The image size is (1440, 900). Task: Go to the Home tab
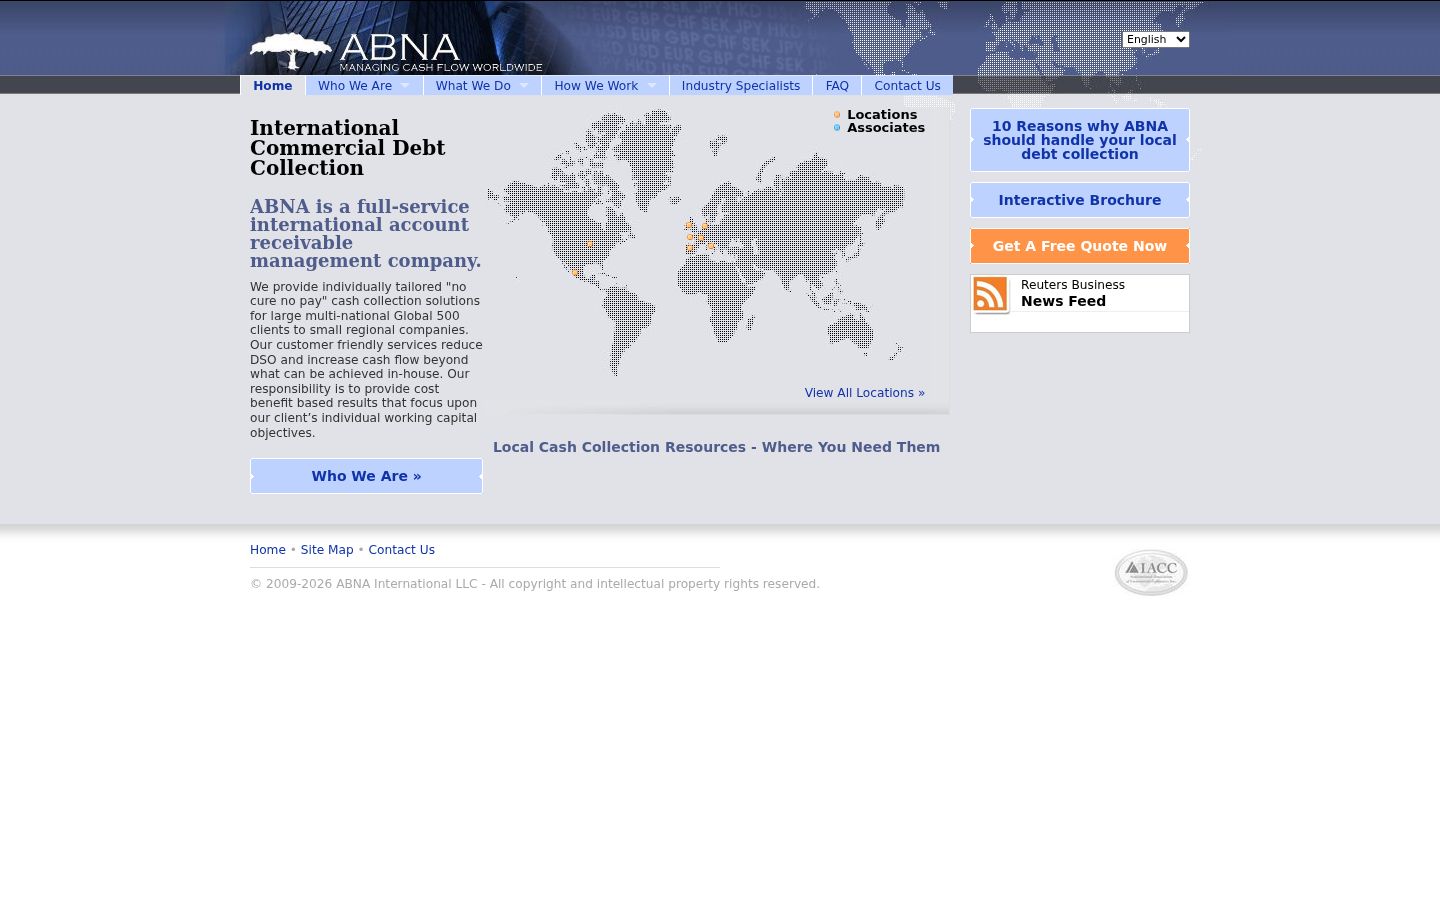[x=273, y=86]
